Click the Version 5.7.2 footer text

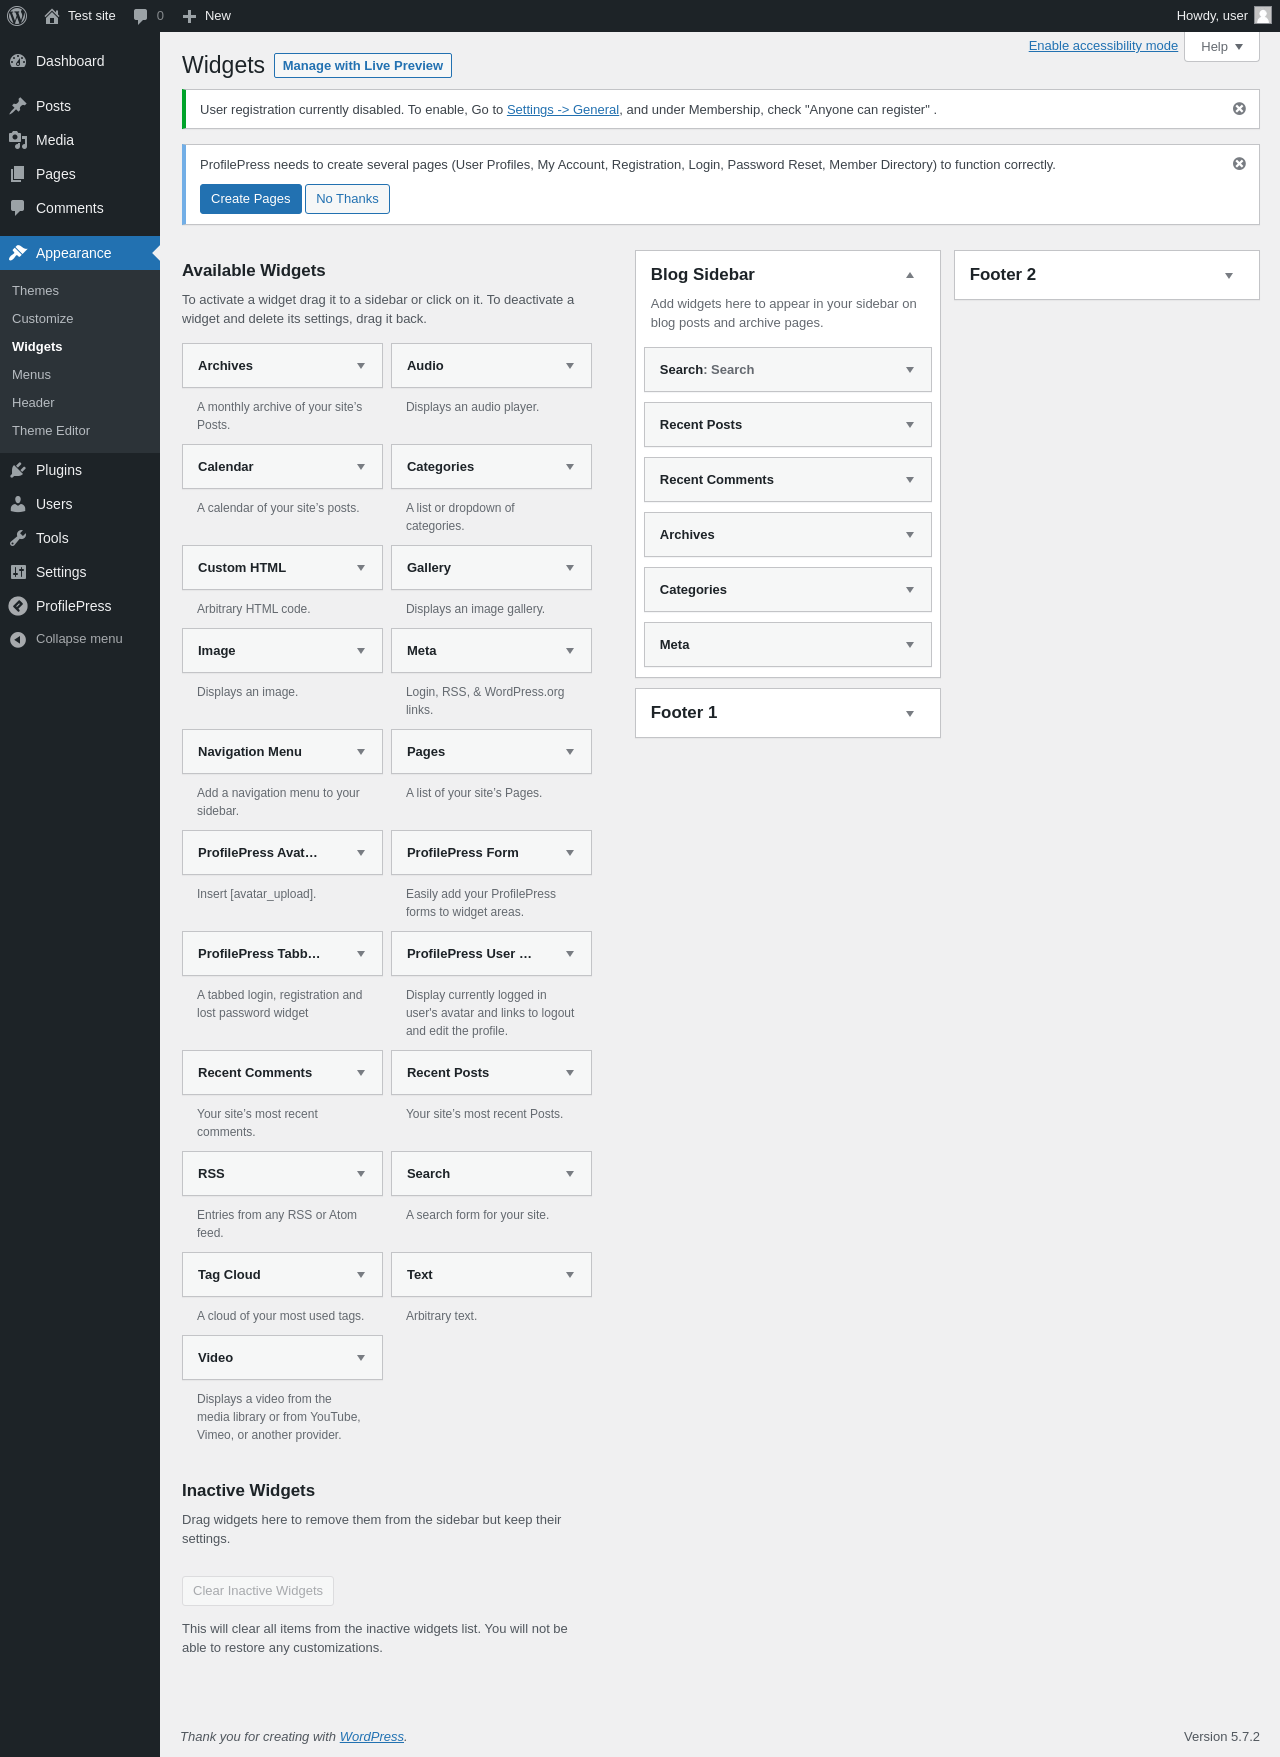[1222, 1737]
